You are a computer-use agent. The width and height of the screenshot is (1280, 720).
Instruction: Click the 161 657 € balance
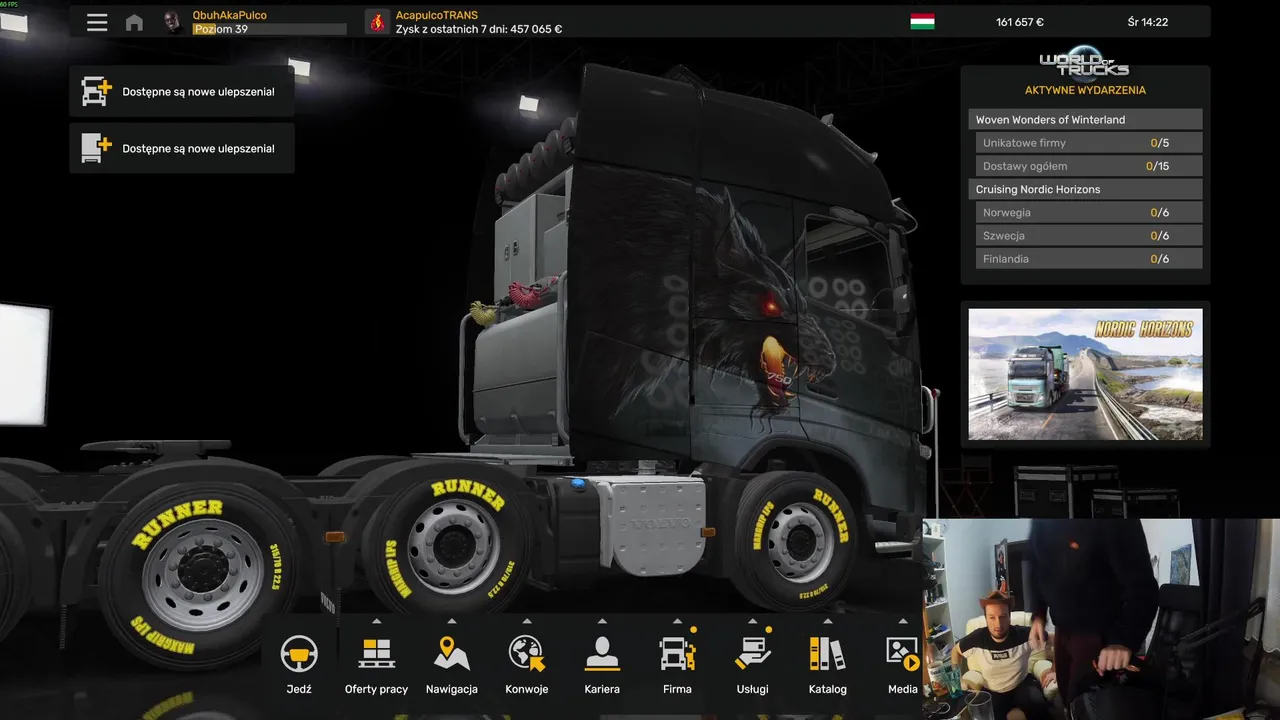[x=1019, y=22]
